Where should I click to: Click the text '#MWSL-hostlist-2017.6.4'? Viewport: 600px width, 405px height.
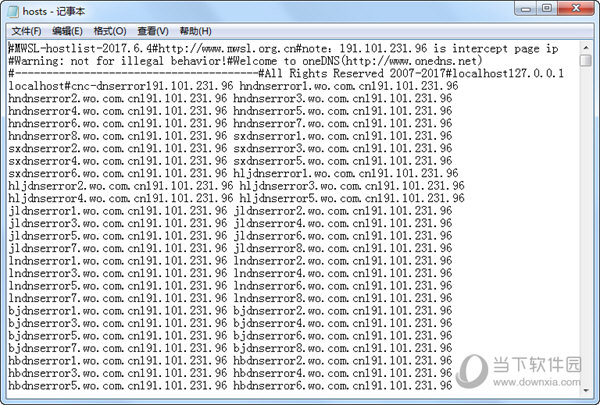(80, 49)
